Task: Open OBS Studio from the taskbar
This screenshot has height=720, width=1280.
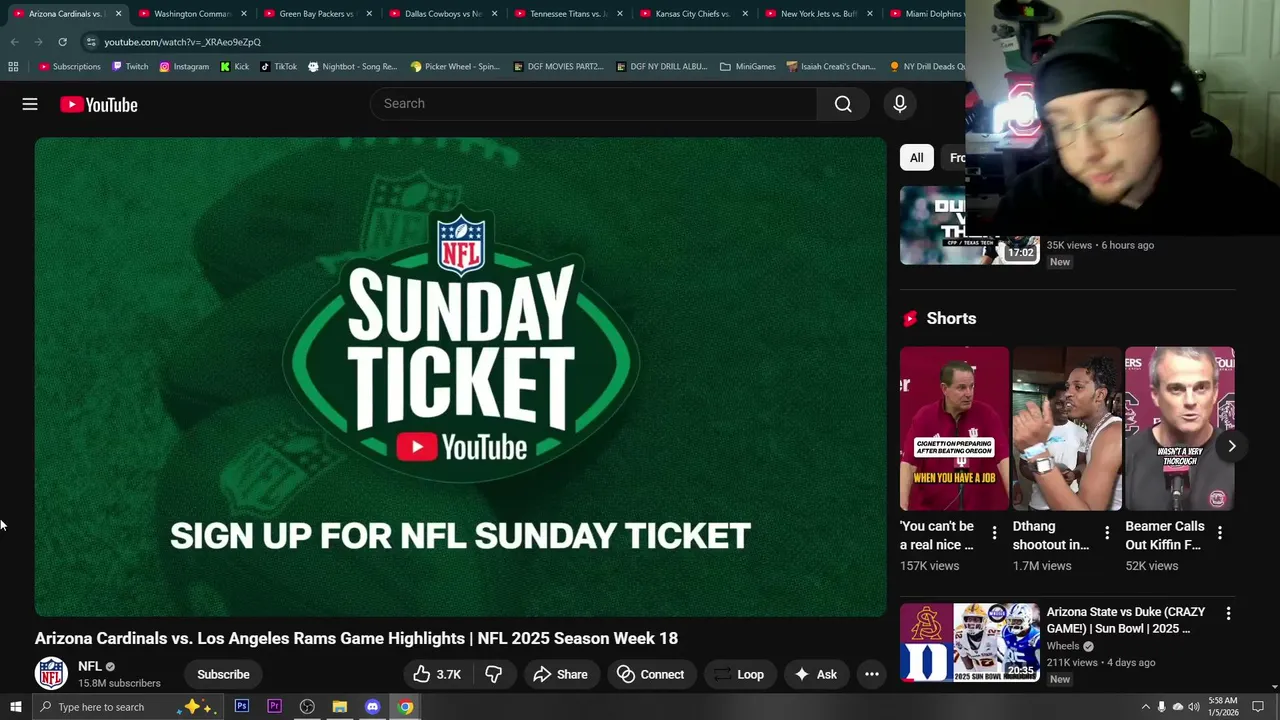Action: point(307,707)
